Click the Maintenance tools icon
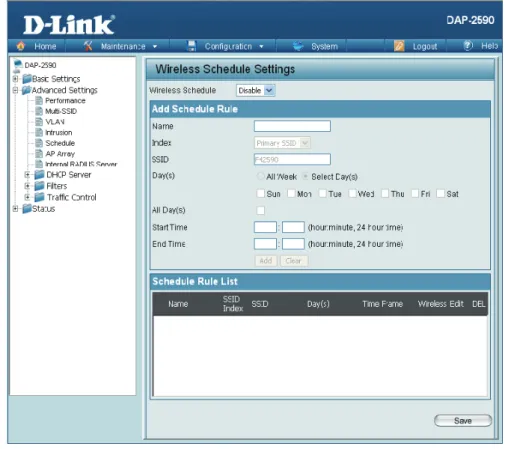The image size is (505, 449). coord(88,46)
